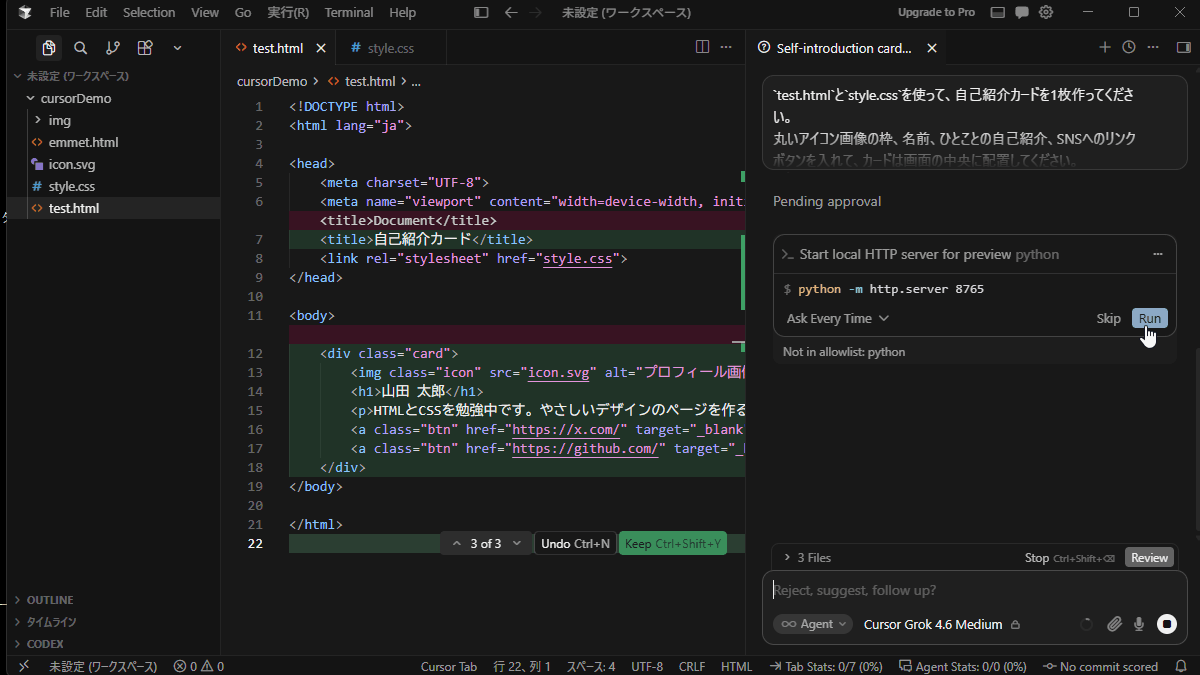
Task: Expand the img folder
Action: (59, 120)
